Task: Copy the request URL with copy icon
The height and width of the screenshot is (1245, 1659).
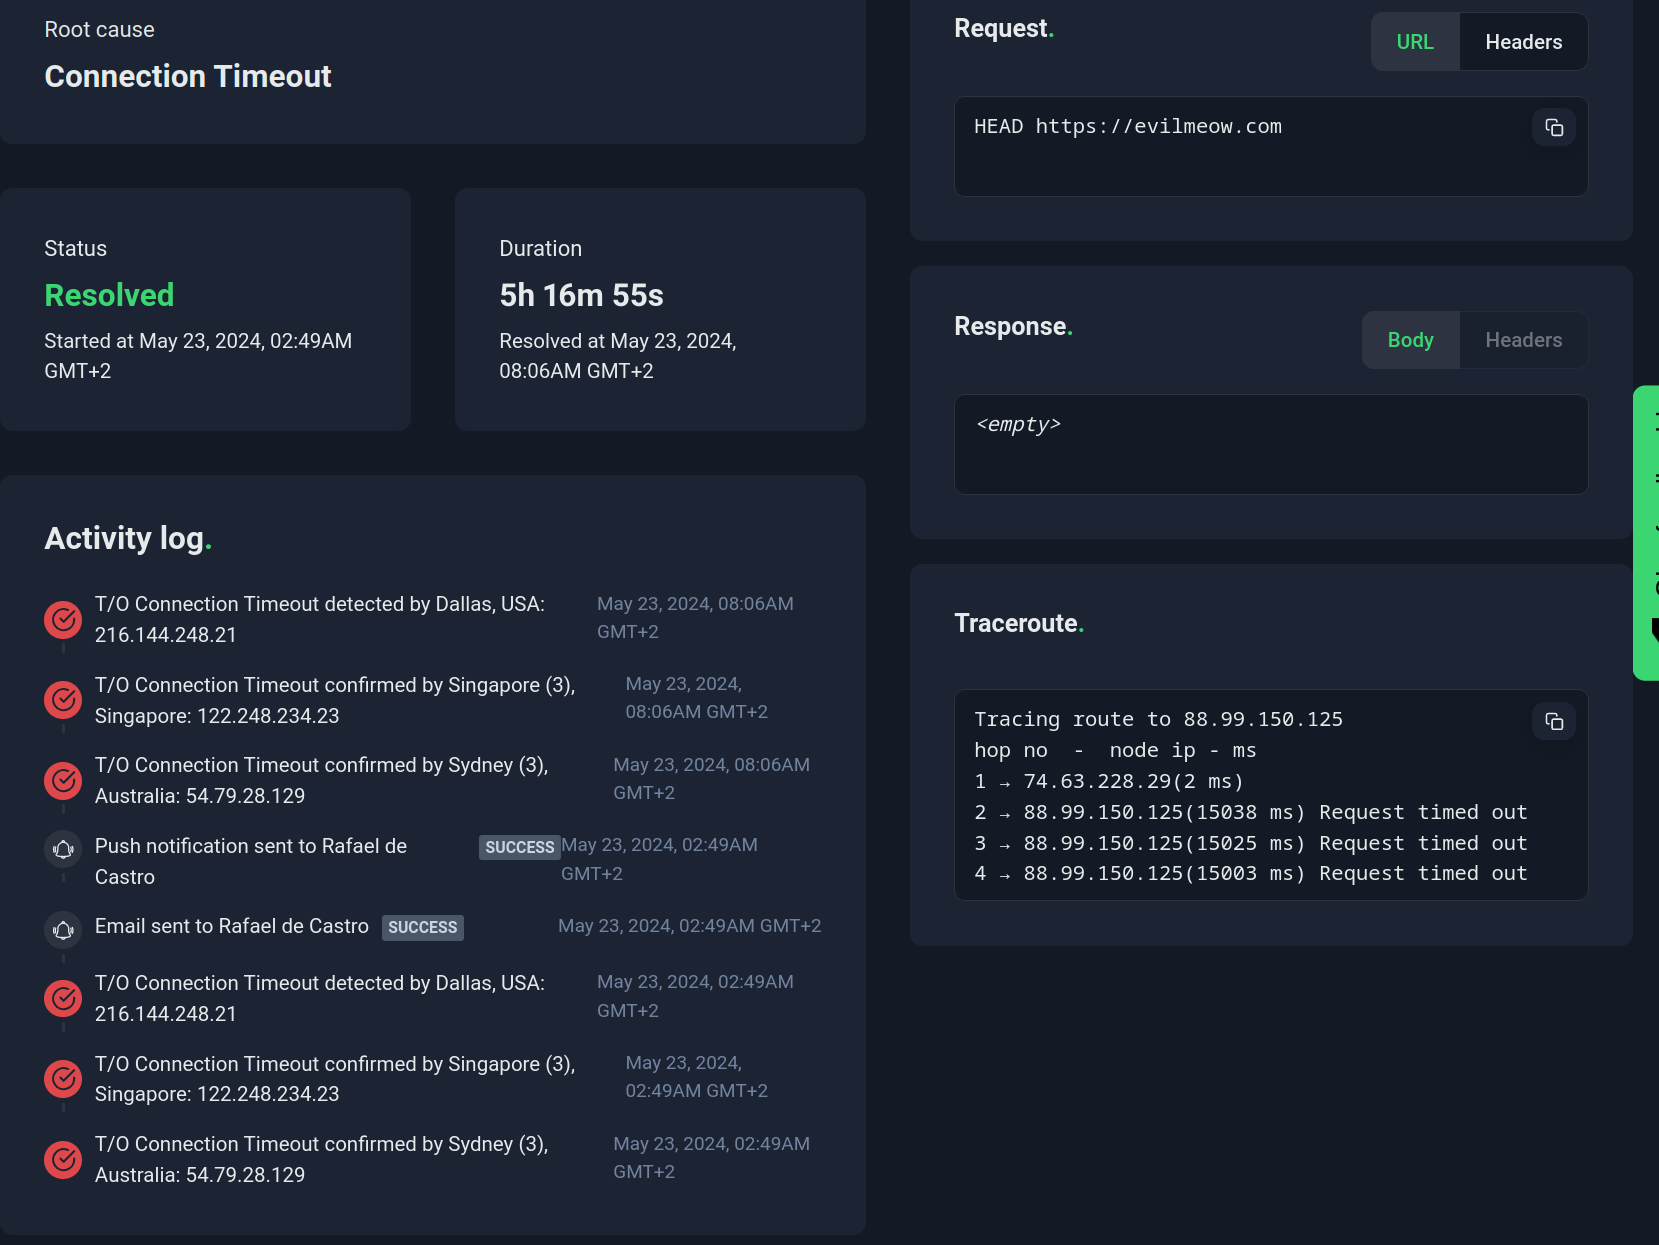Action: 1553,127
